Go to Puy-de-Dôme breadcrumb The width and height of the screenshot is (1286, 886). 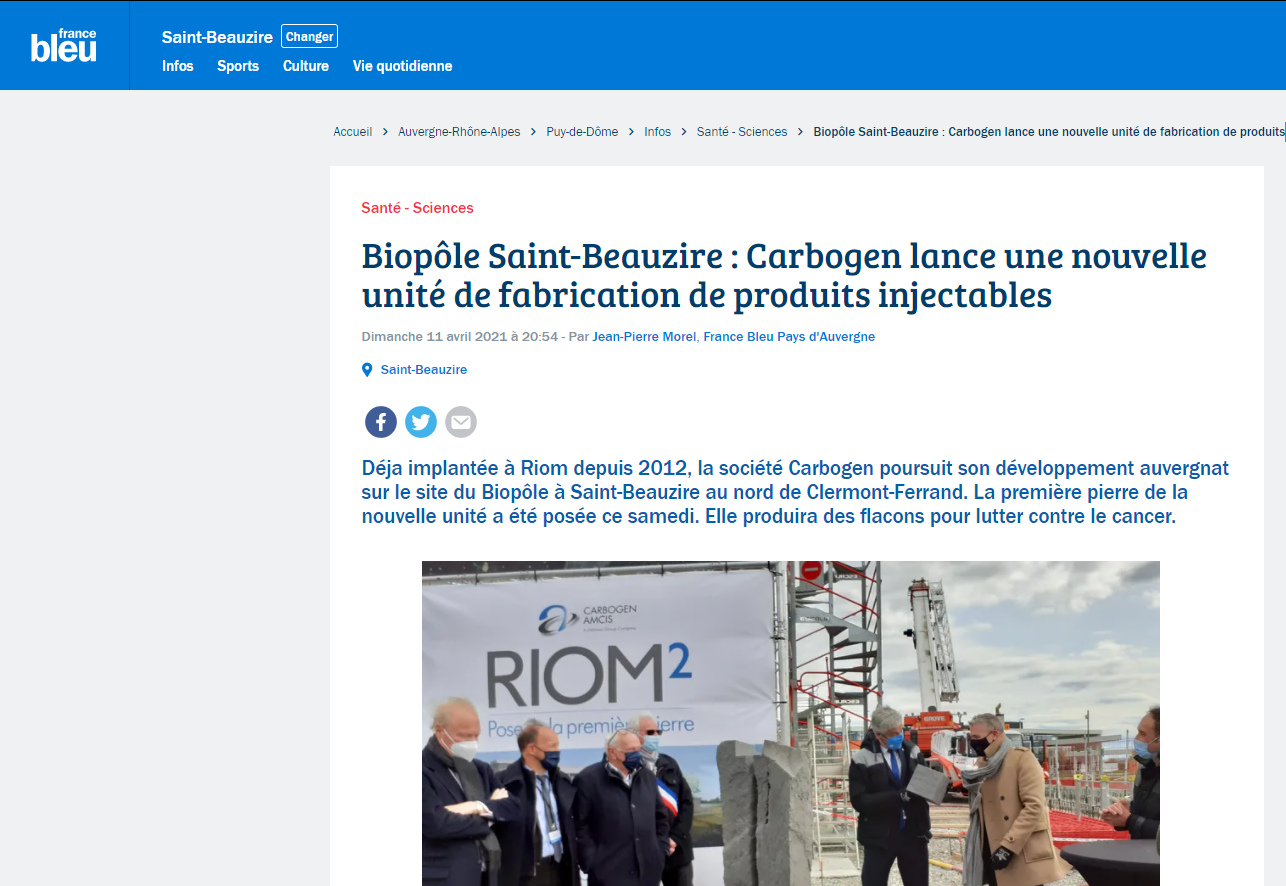tap(582, 132)
